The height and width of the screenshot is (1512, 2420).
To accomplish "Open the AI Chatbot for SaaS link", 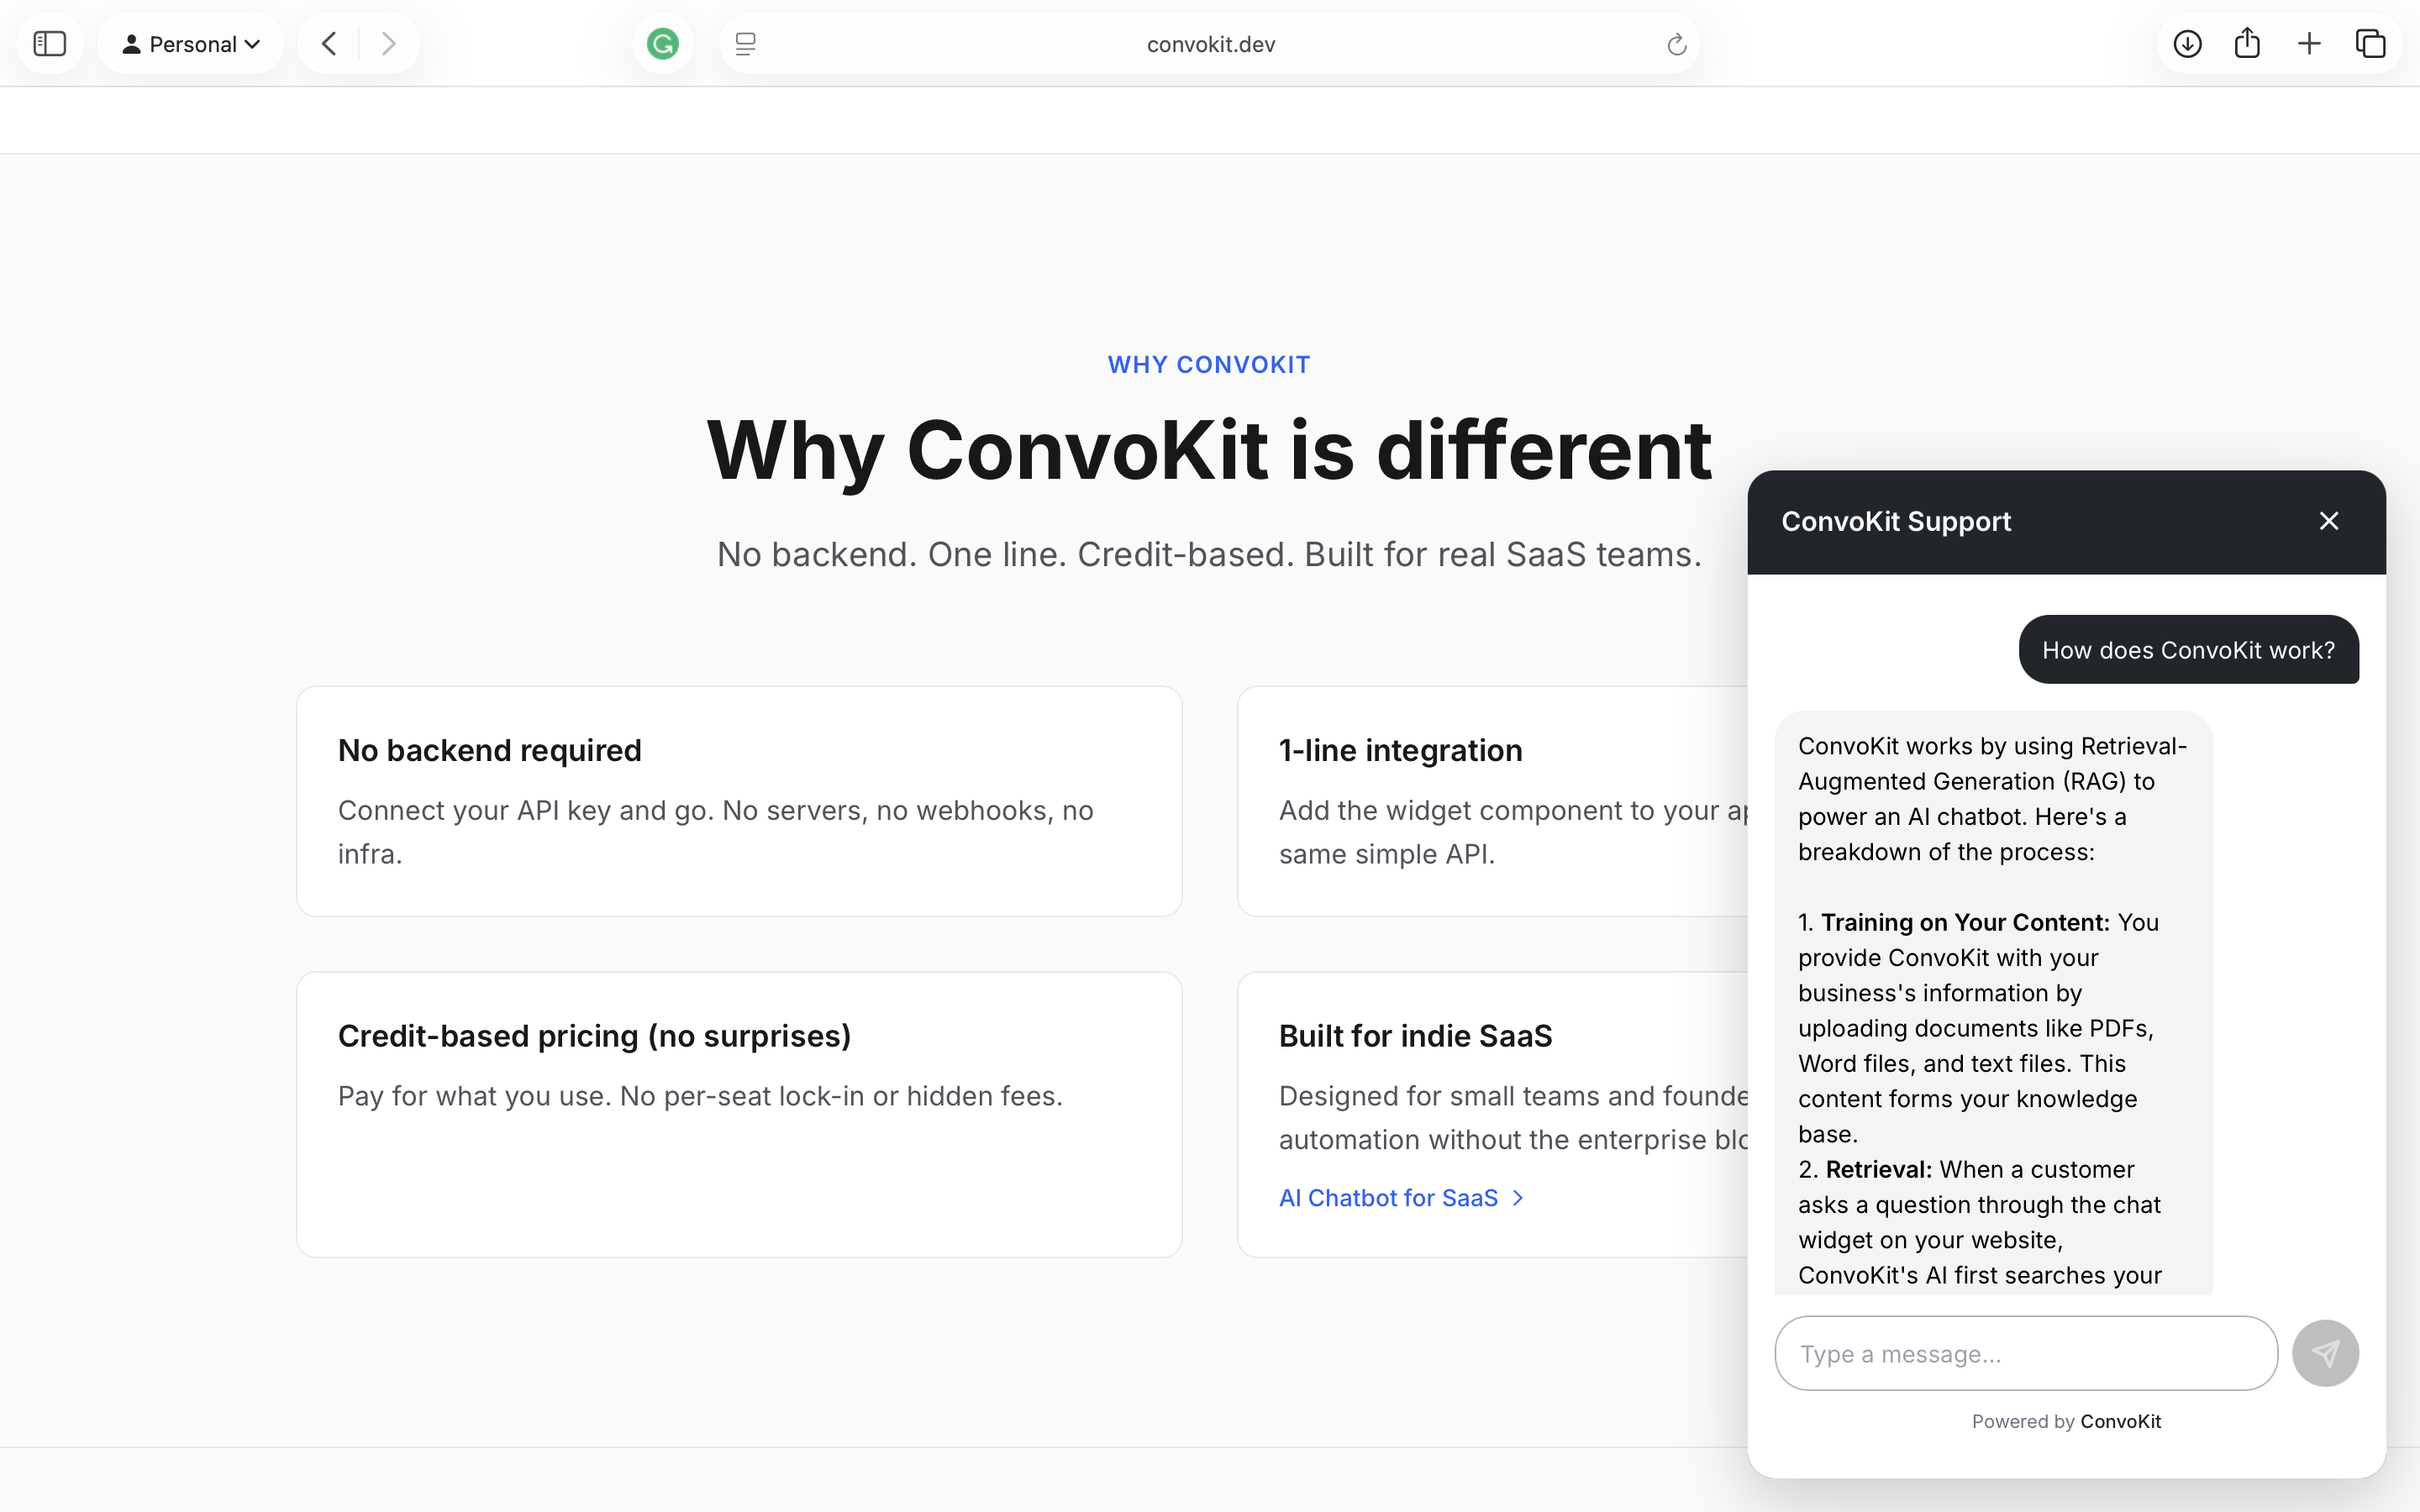I will click(1389, 1197).
